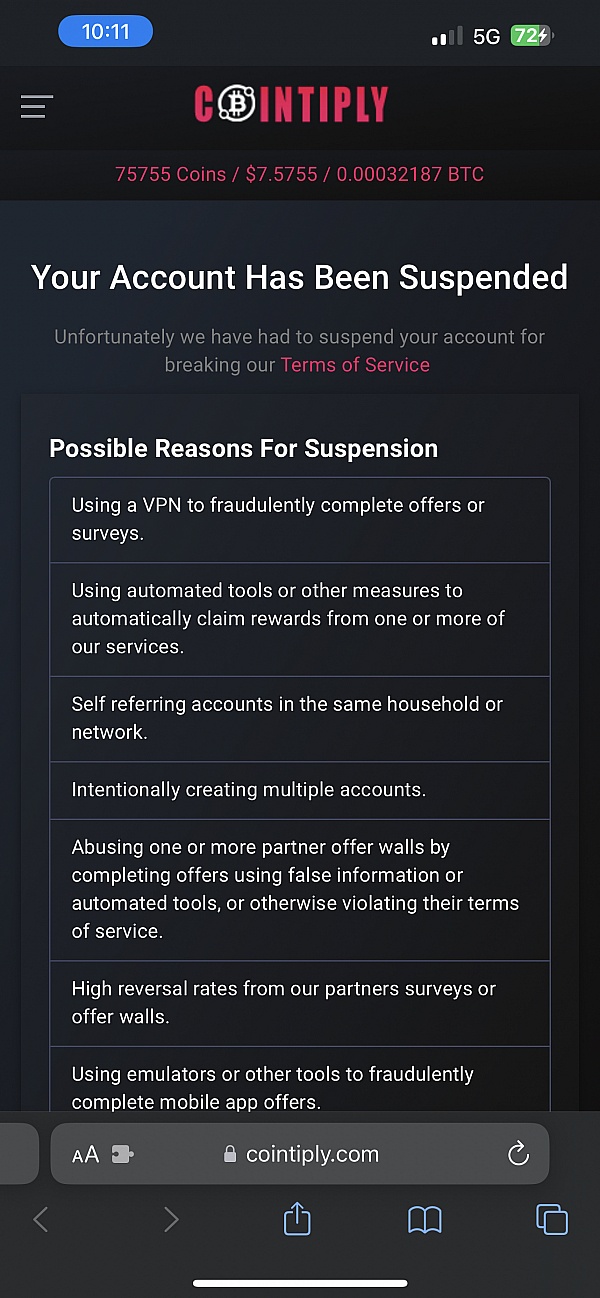Select 'Self referring accounts' reason row
This screenshot has height=1298, width=600.
point(300,719)
